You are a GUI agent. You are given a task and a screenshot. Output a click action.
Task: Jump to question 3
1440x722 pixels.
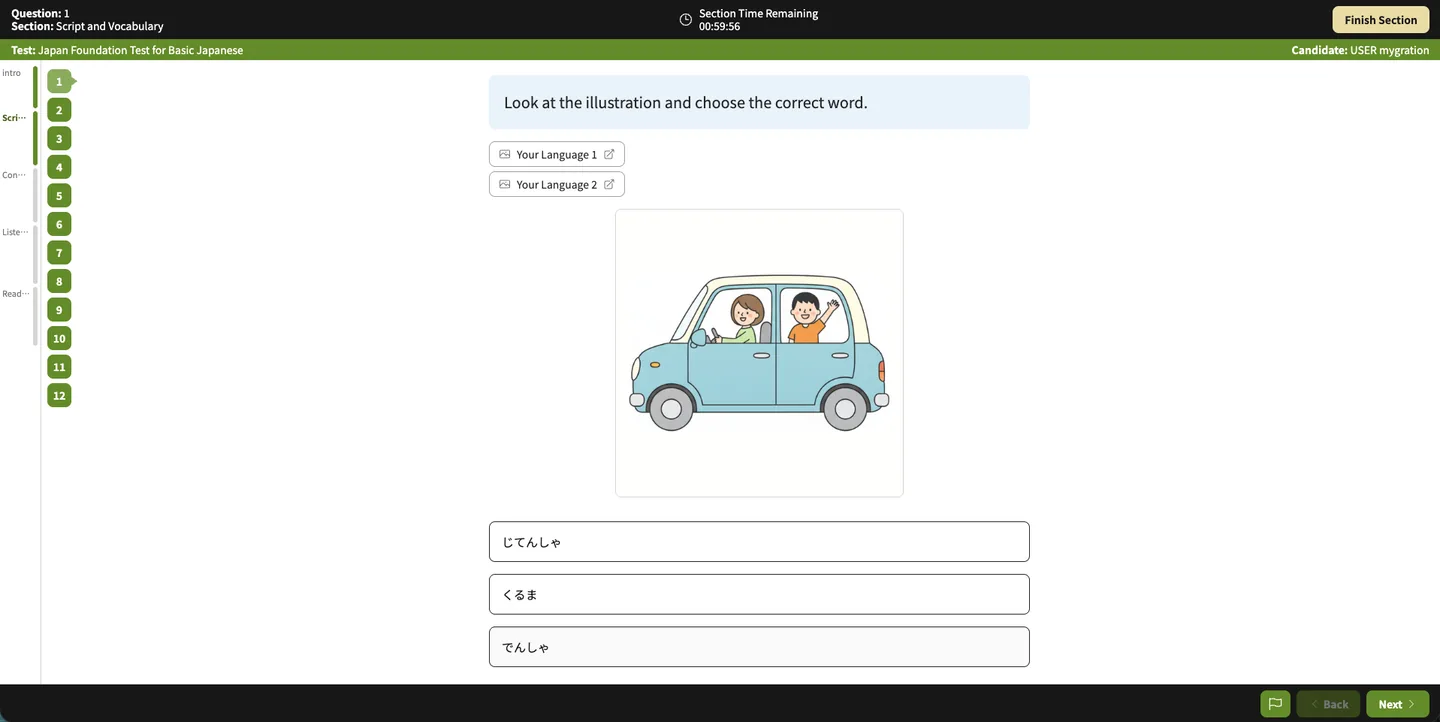pos(59,139)
